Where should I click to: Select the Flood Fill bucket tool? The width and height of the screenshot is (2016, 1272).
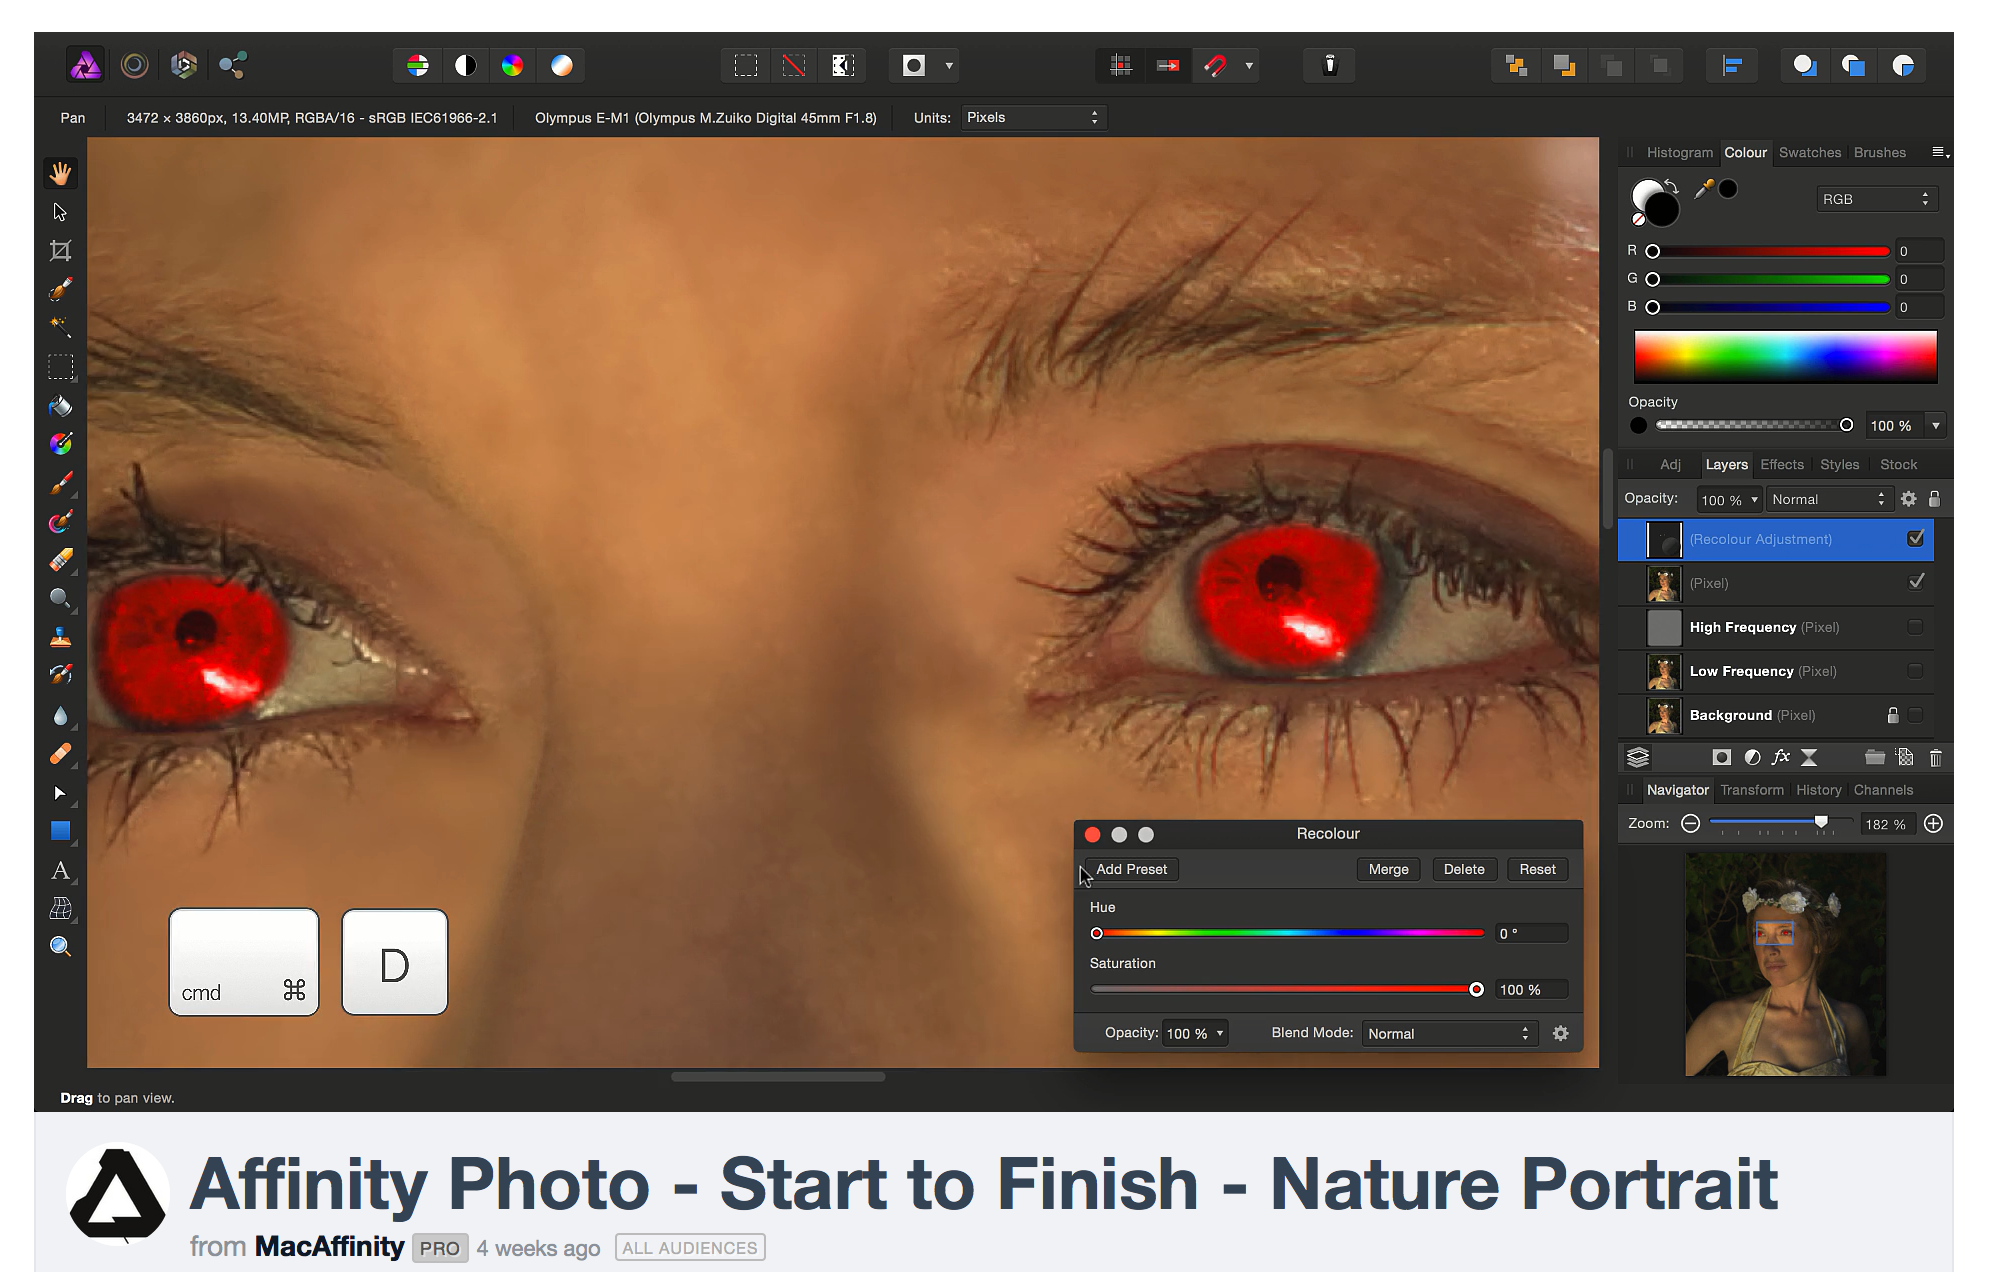click(x=60, y=405)
